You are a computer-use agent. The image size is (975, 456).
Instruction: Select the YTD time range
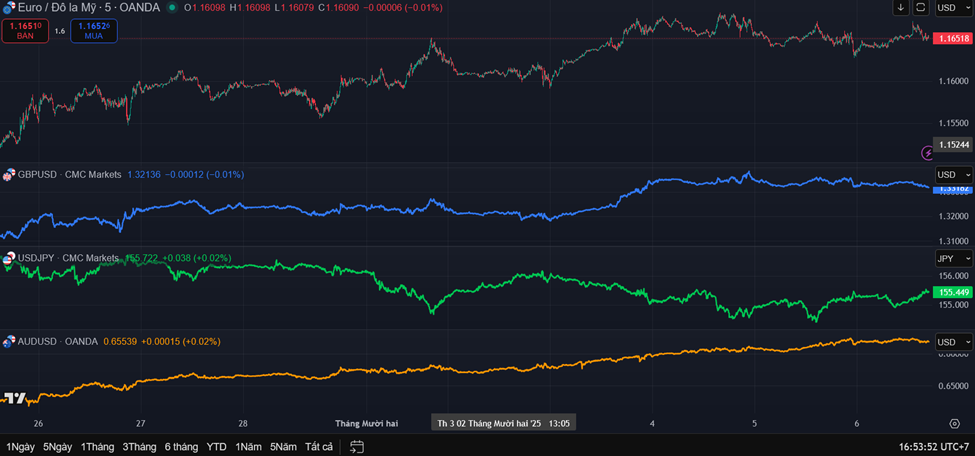pos(216,446)
